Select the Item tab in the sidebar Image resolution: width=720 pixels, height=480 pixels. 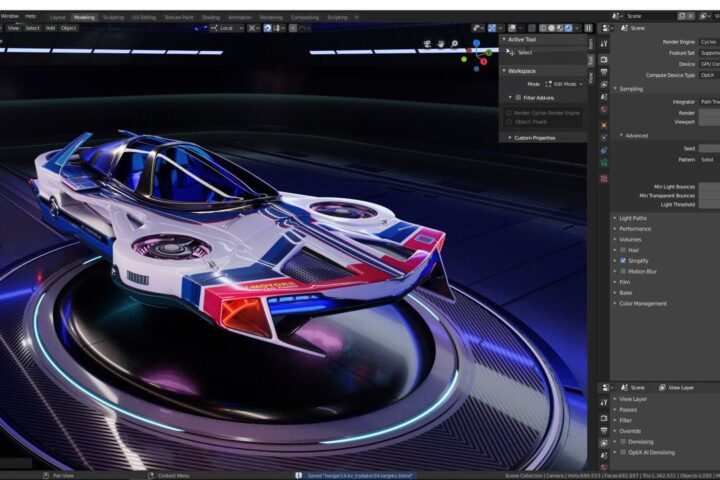[591, 44]
